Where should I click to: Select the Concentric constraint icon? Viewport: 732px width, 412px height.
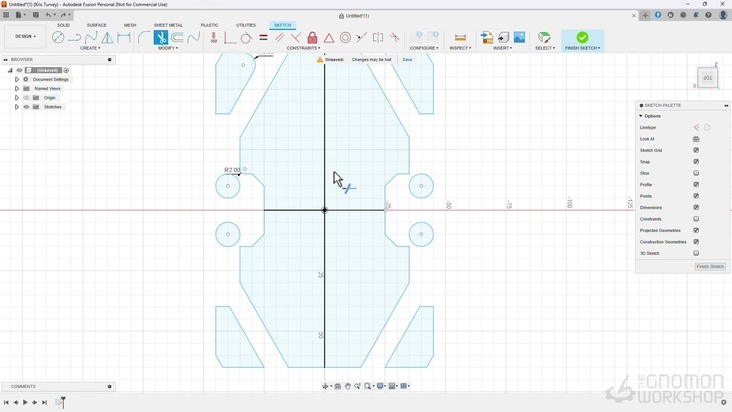click(x=345, y=38)
